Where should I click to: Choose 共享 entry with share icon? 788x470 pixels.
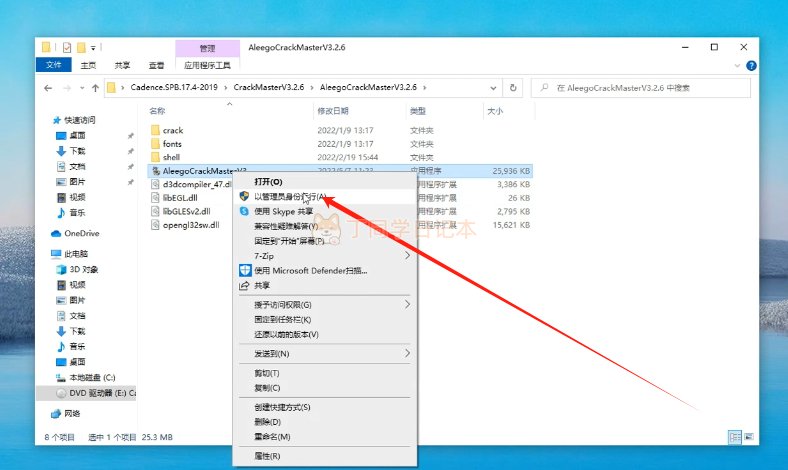[x=325, y=286]
